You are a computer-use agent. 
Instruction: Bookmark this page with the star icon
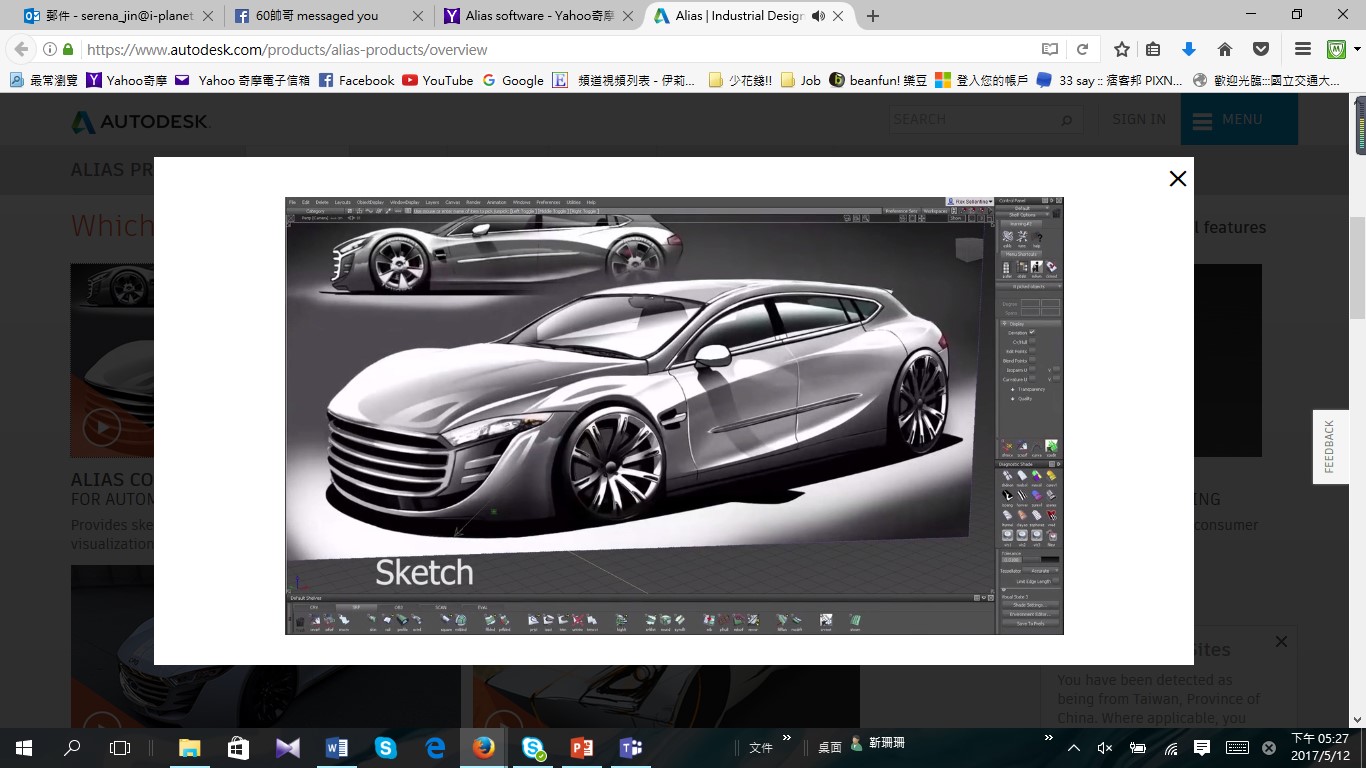pos(1122,49)
